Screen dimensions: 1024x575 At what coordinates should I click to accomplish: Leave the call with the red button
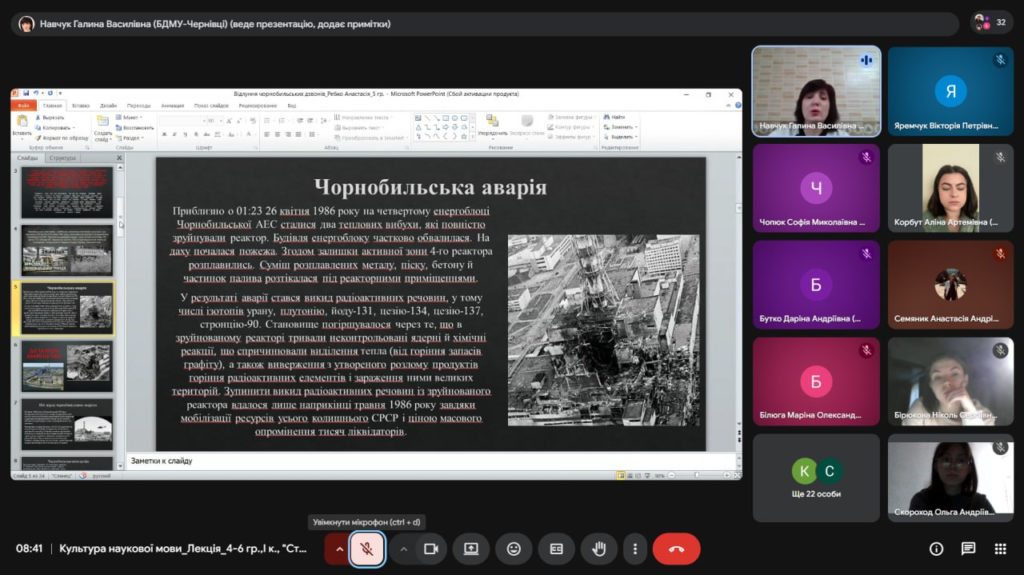point(677,549)
